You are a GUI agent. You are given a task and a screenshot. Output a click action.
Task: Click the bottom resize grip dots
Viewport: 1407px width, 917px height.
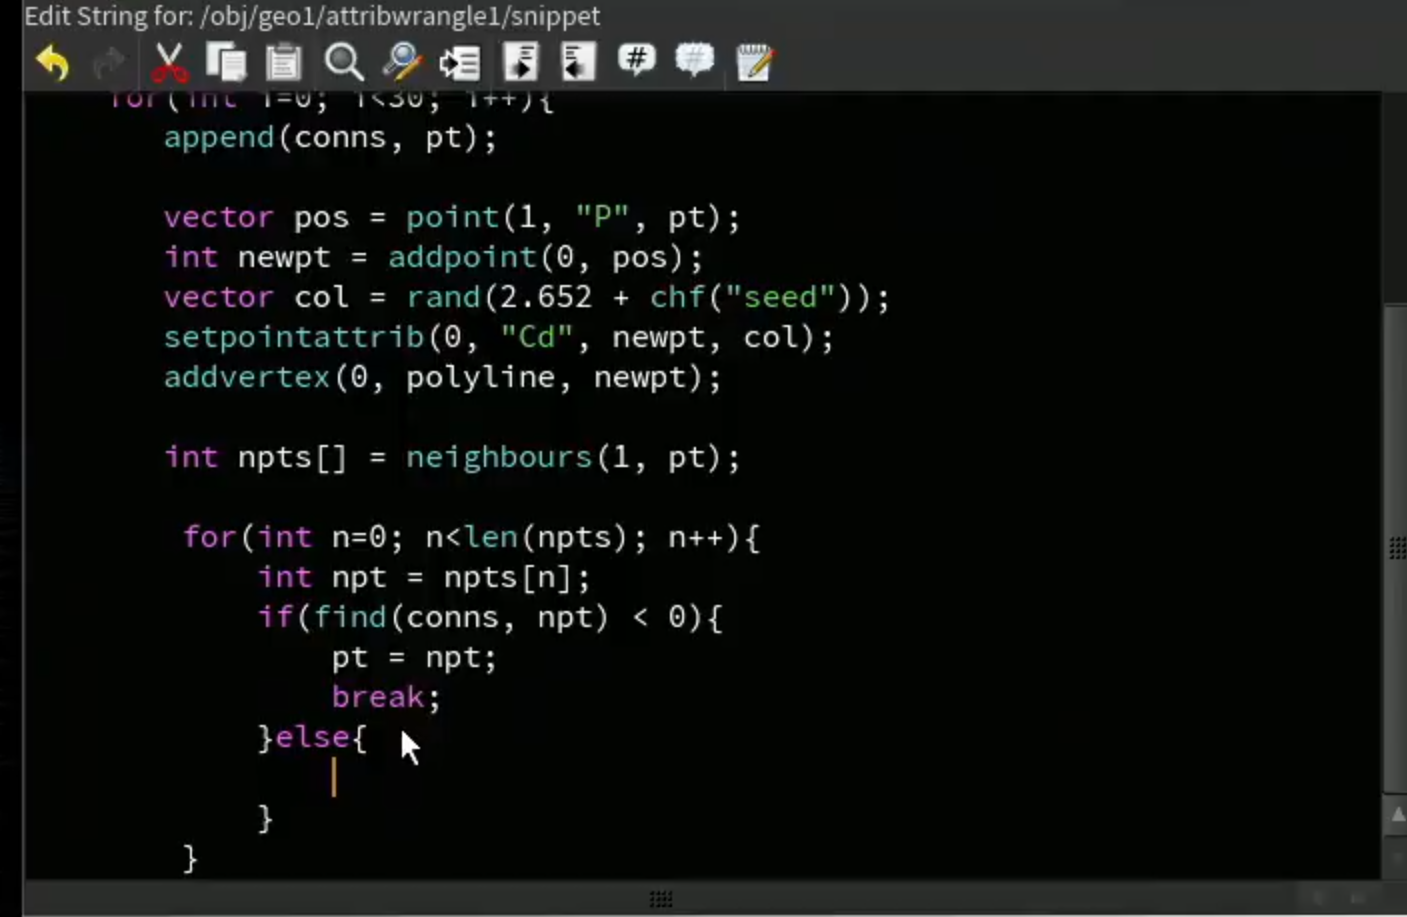tap(661, 899)
